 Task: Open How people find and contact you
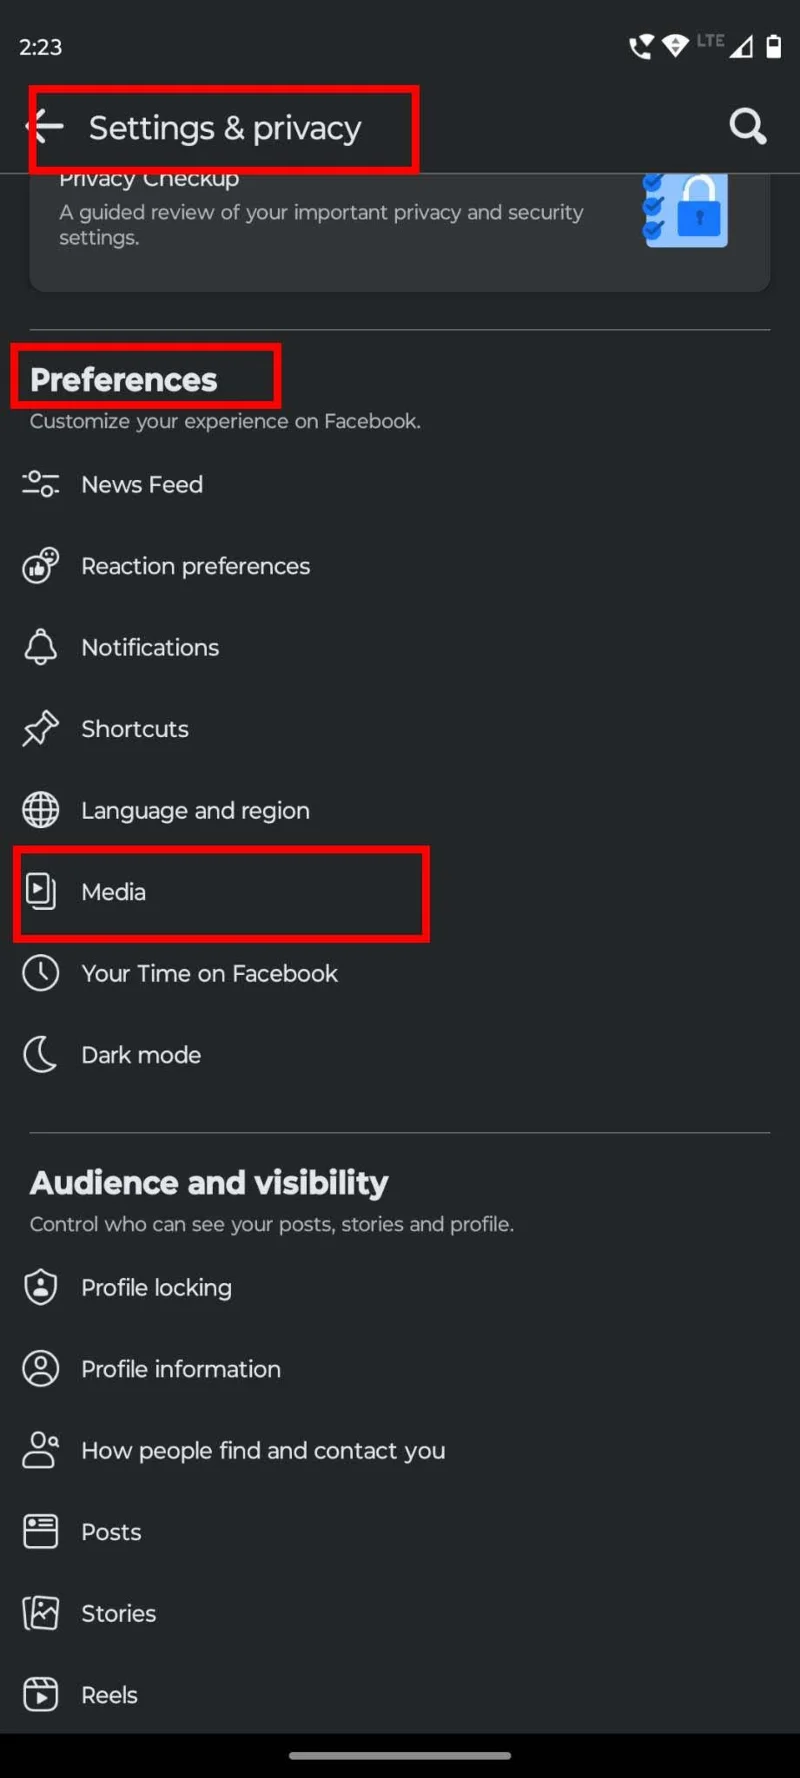(x=263, y=1451)
